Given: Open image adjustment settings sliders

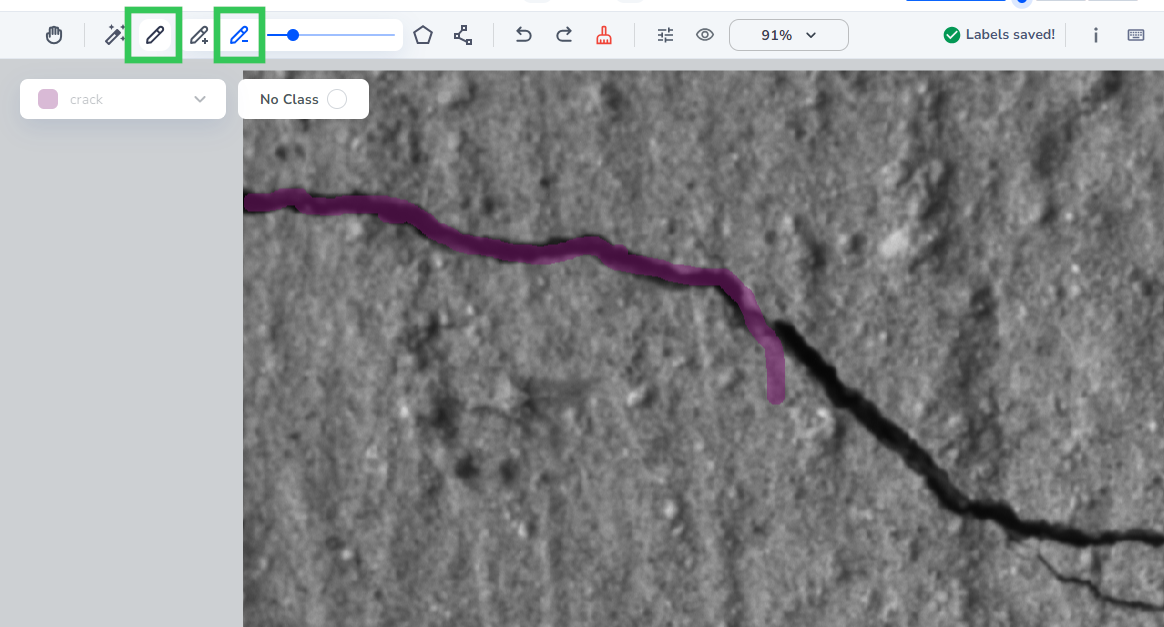Looking at the screenshot, I should tap(665, 35).
